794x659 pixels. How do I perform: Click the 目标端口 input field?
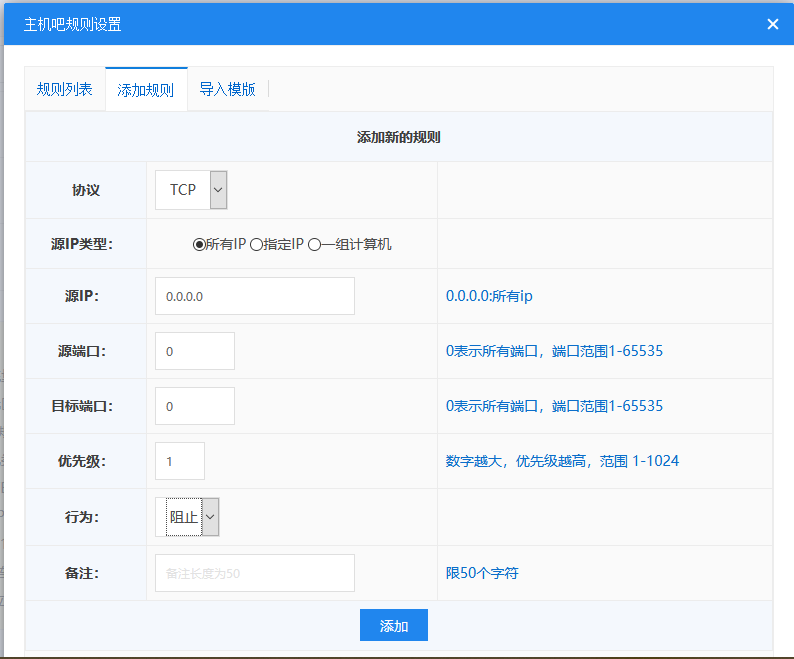(x=195, y=406)
